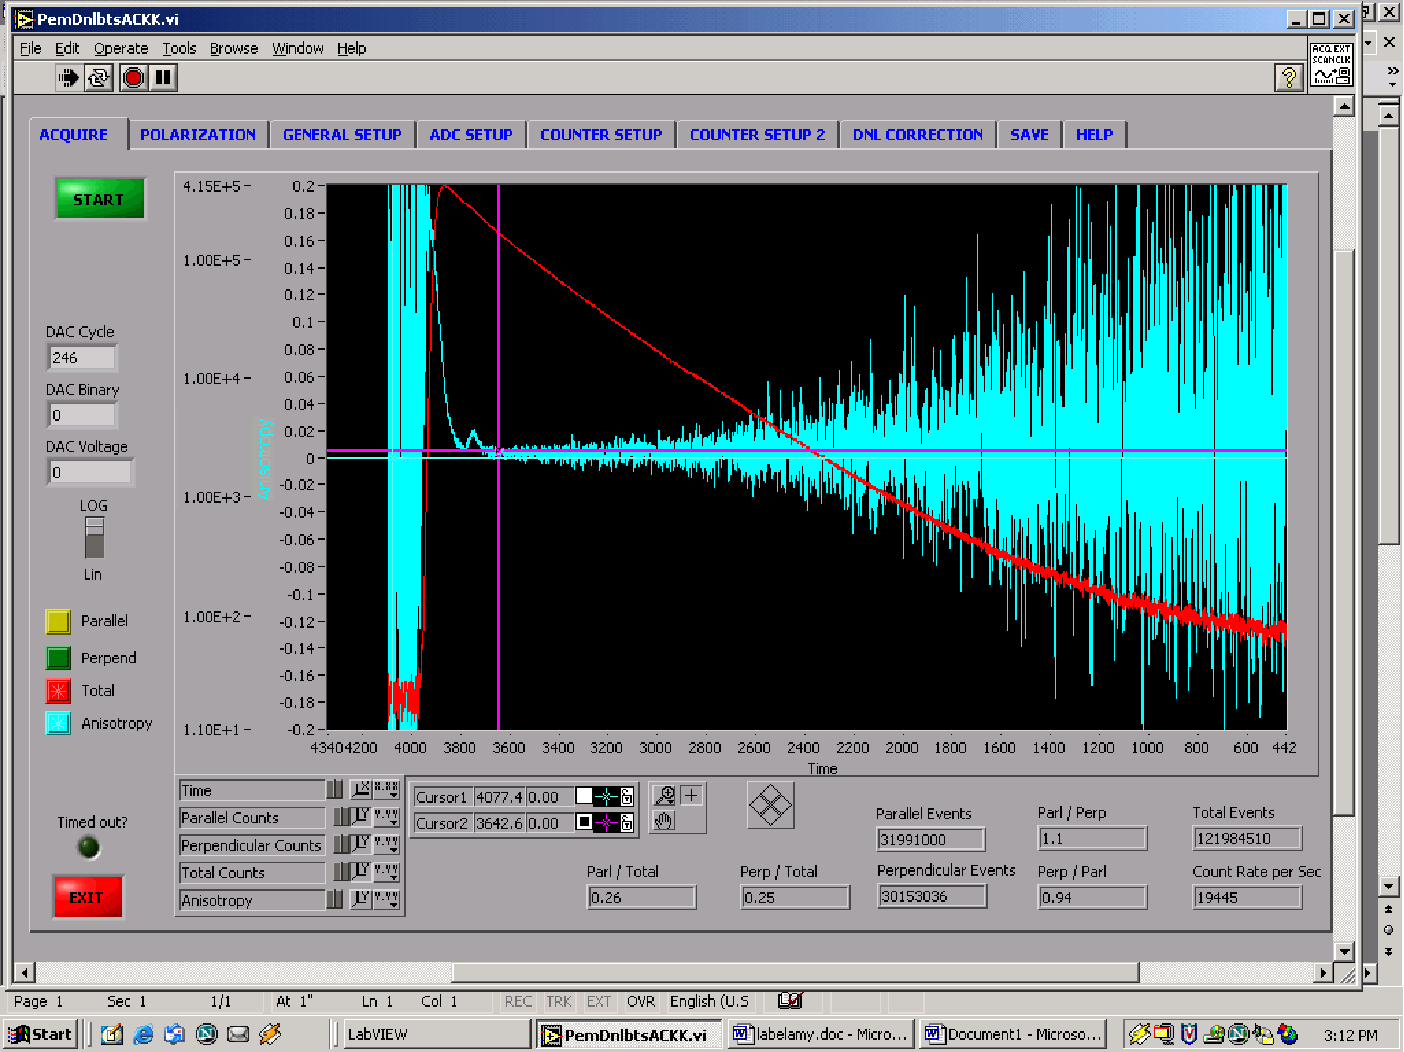Click the Parallel Events value field
Screen dimensions: 1404x1052
tap(931, 839)
